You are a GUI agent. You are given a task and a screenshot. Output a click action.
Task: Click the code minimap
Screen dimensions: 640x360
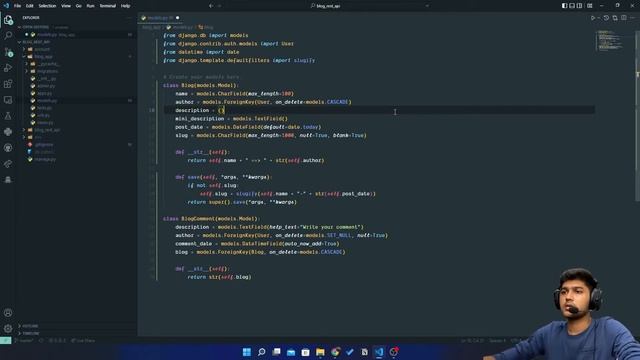(x=609, y=40)
